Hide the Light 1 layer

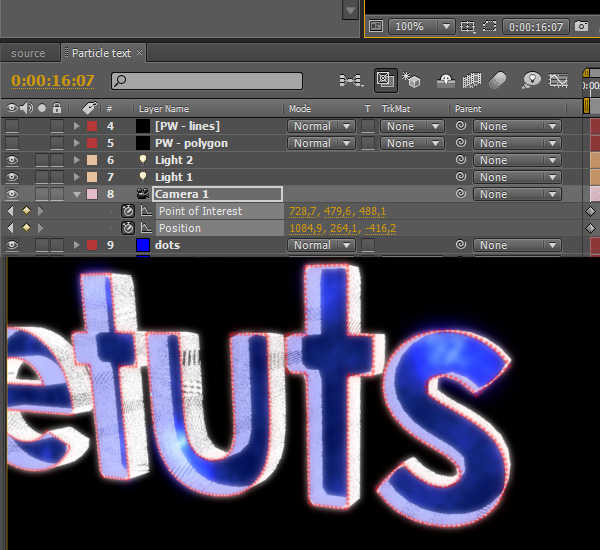pyautogui.click(x=12, y=177)
